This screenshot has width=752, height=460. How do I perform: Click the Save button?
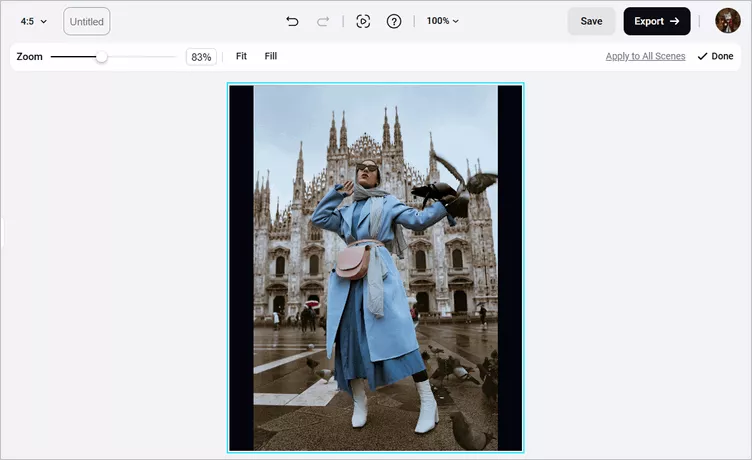click(x=591, y=21)
